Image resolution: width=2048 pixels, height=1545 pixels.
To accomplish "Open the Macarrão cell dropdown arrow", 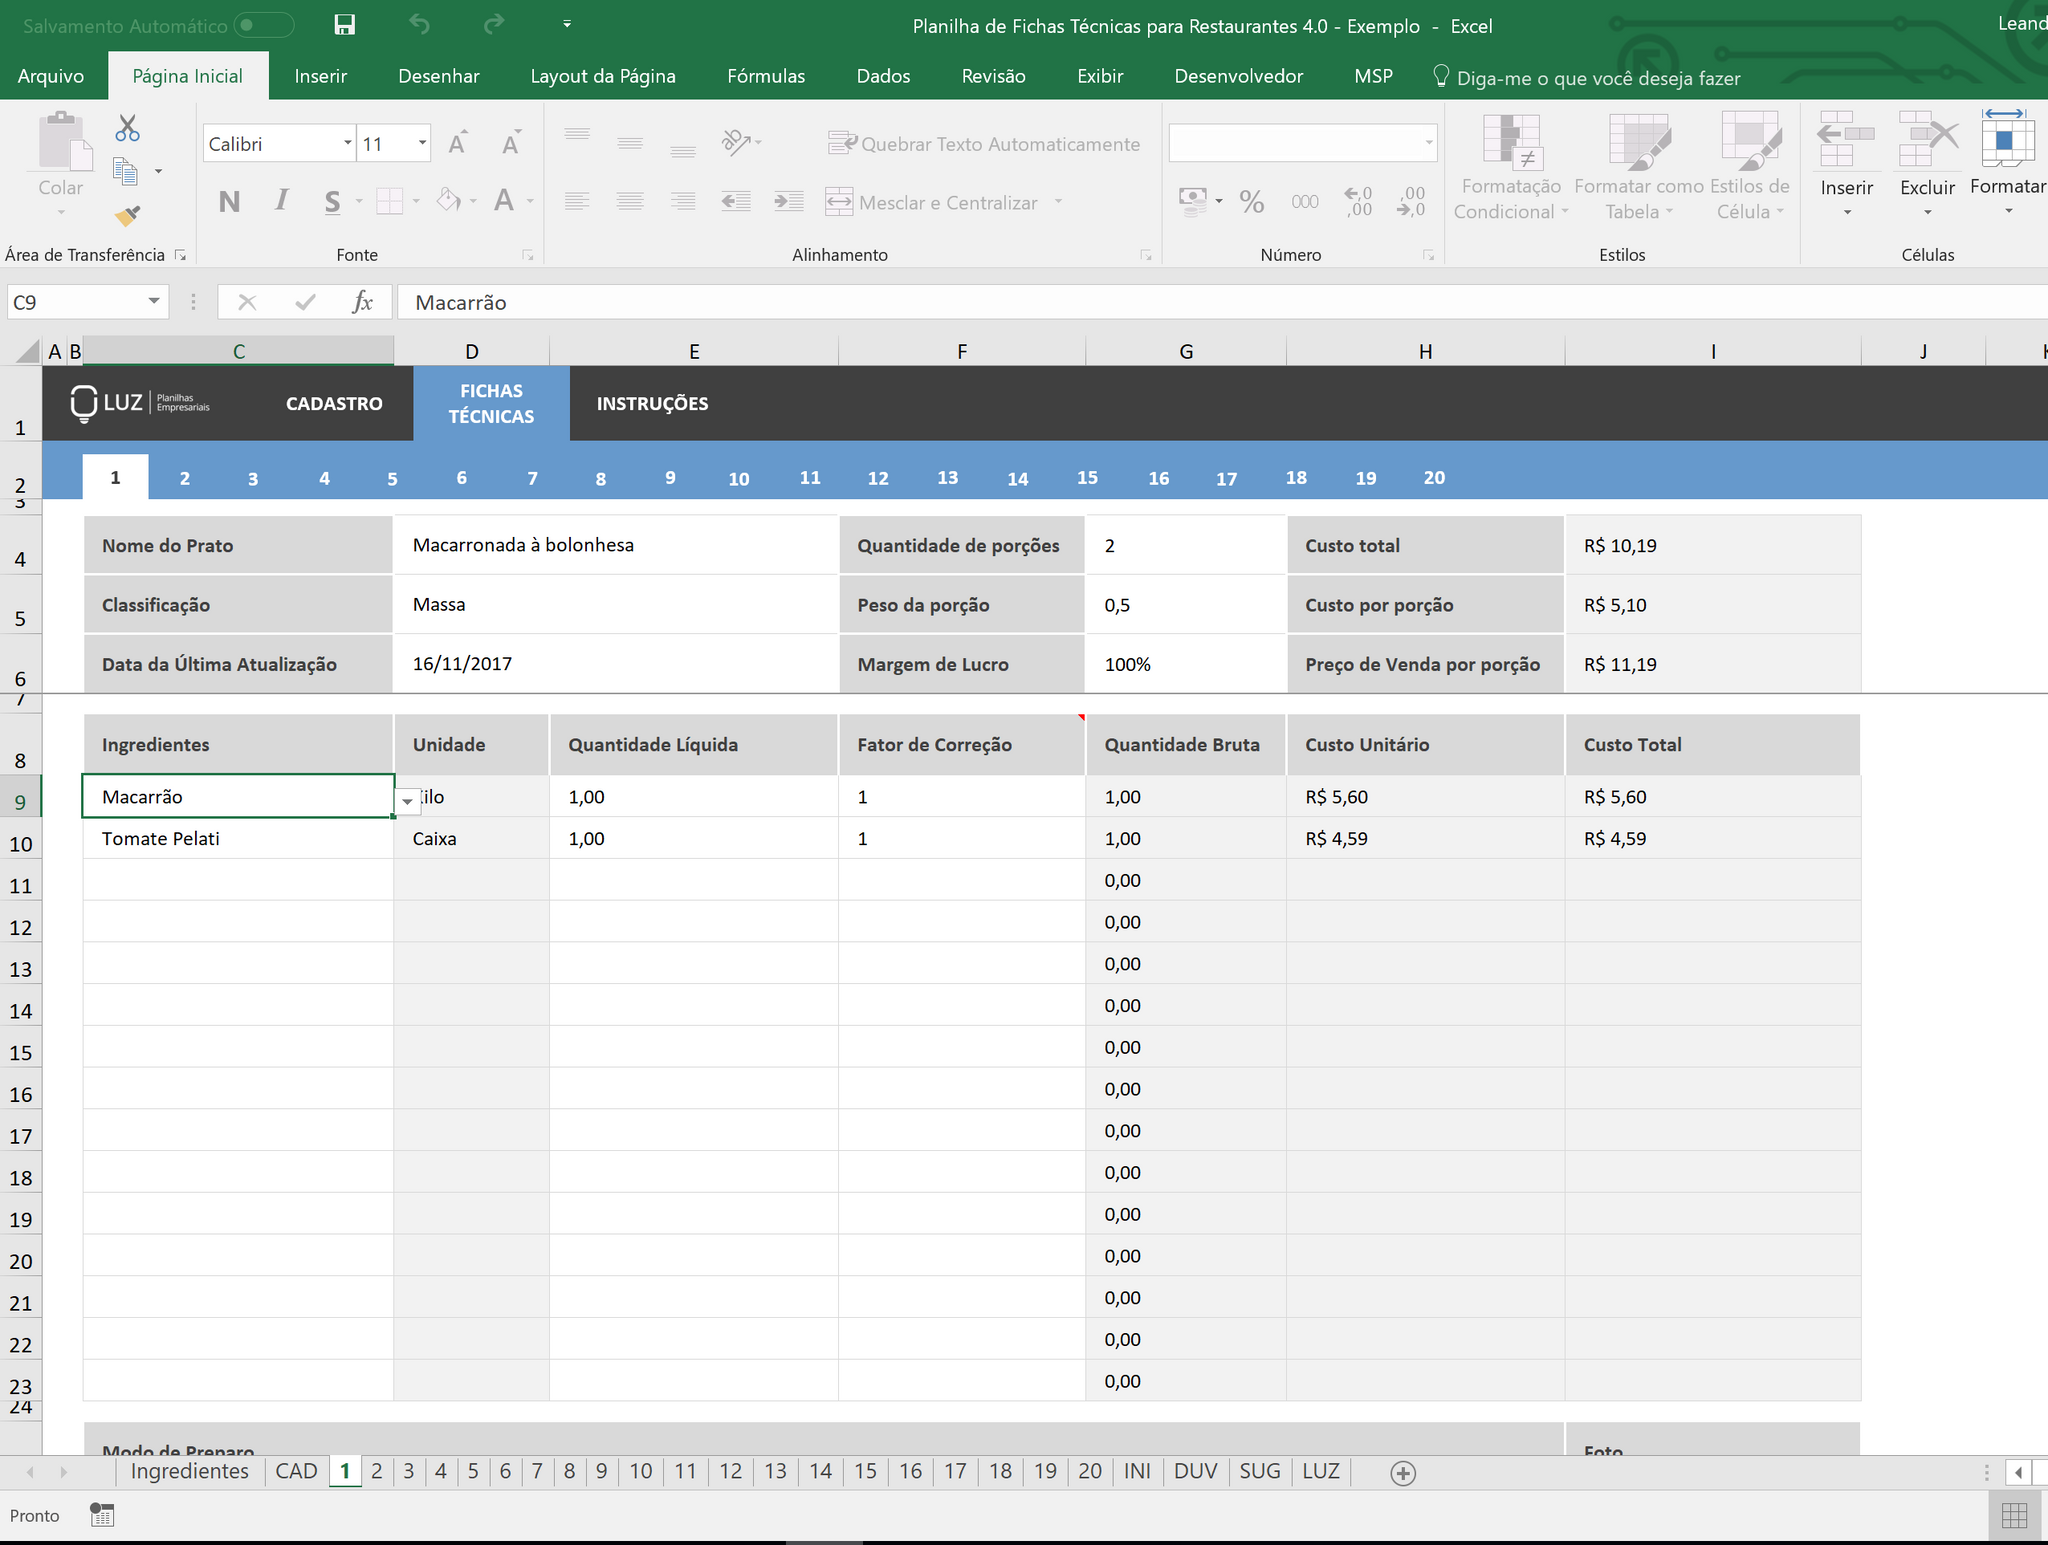I will [x=407, y=801].
